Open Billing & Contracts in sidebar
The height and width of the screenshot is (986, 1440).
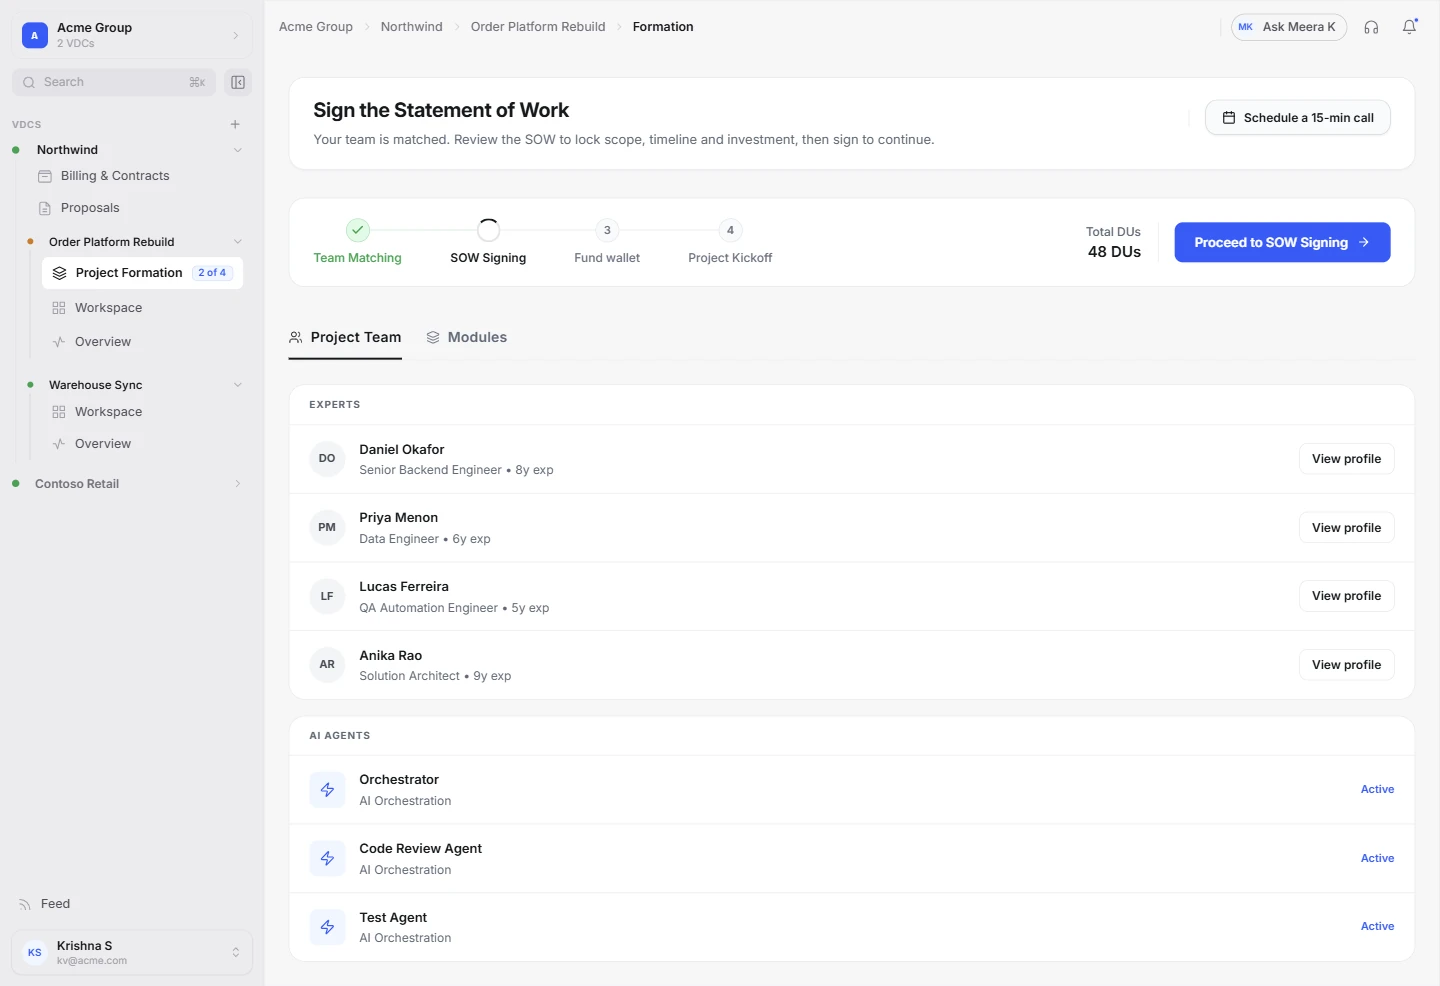pos(114,176)
